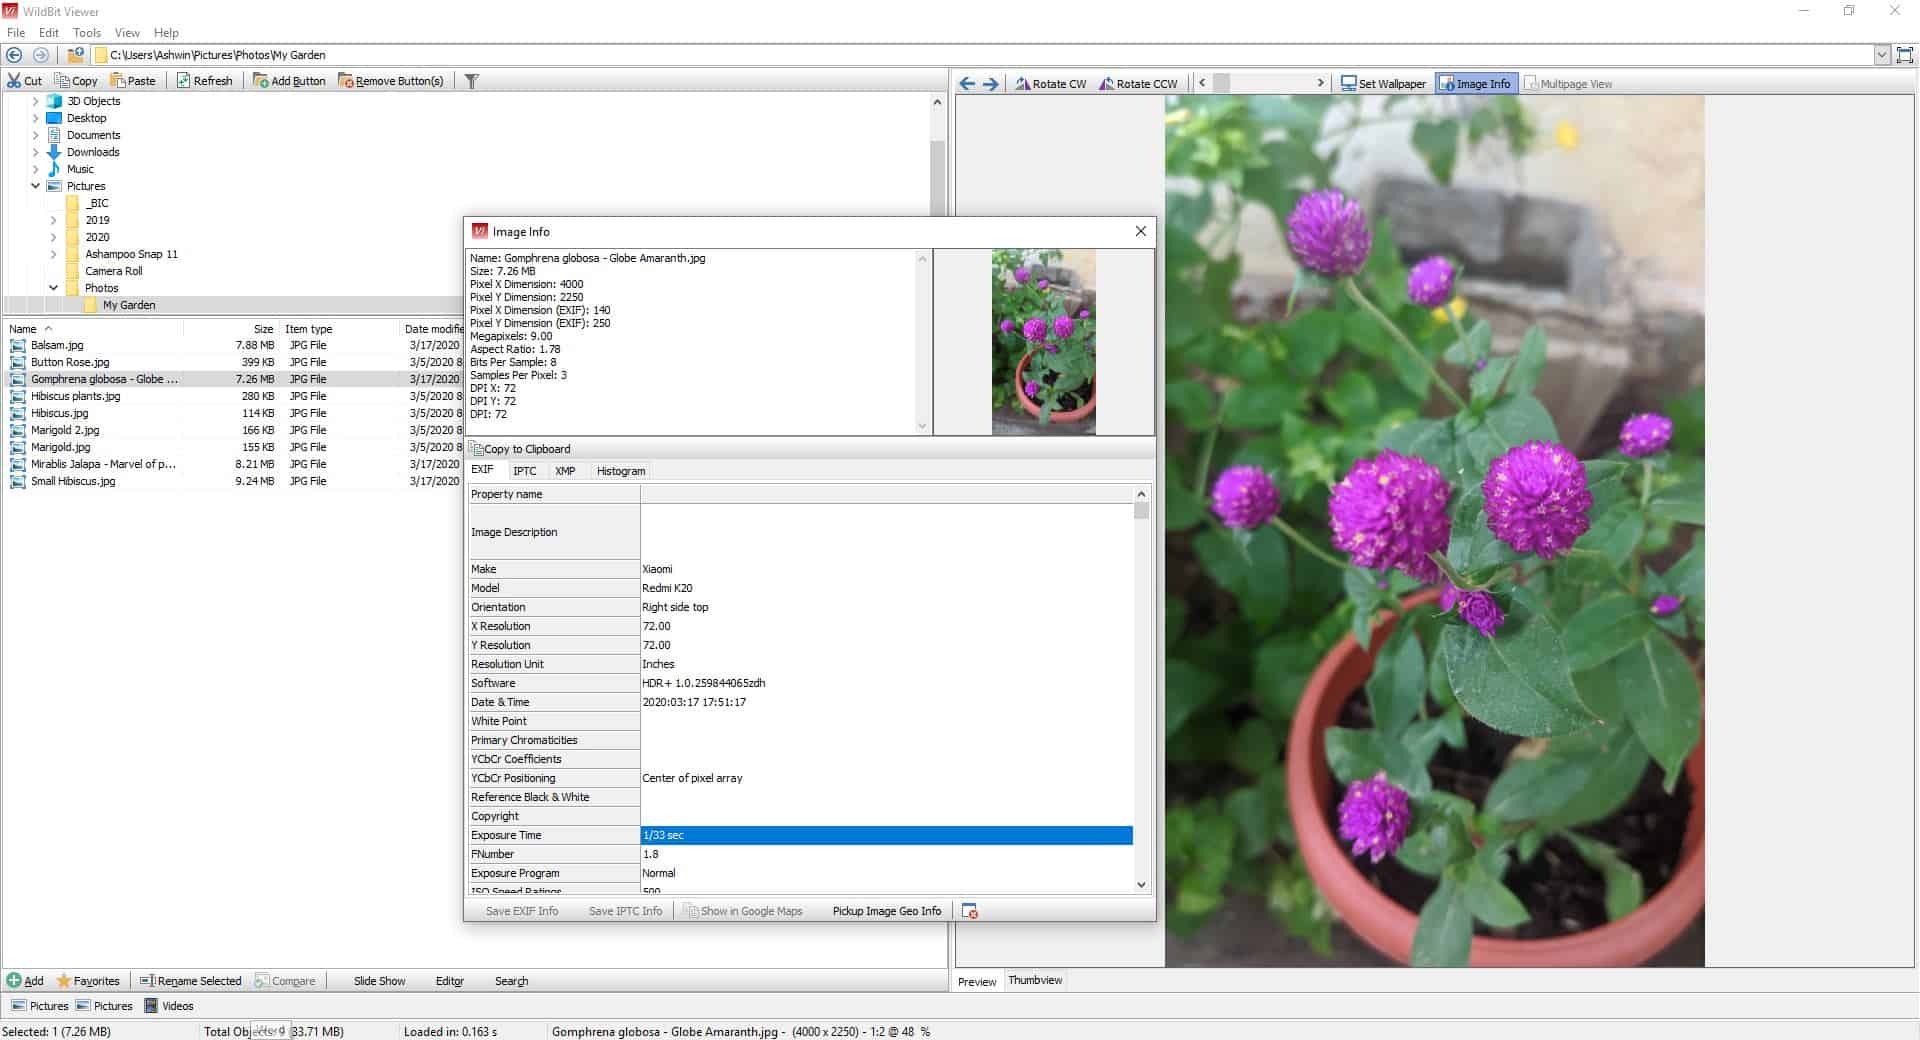Image resolution: width=1920 pixels, height=1040 pixels.
Task: Switch to the Thumbview tab
Action: tap(1034, 981)
